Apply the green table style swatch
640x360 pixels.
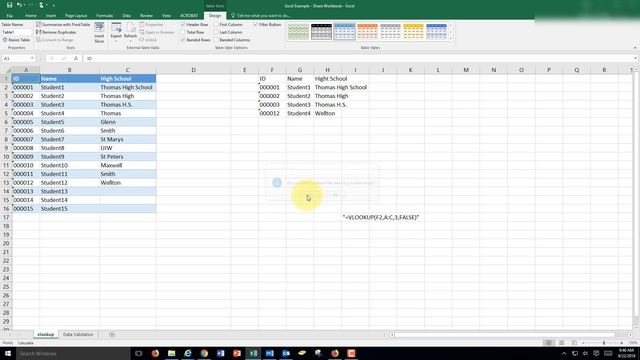[x=298, y=32]
